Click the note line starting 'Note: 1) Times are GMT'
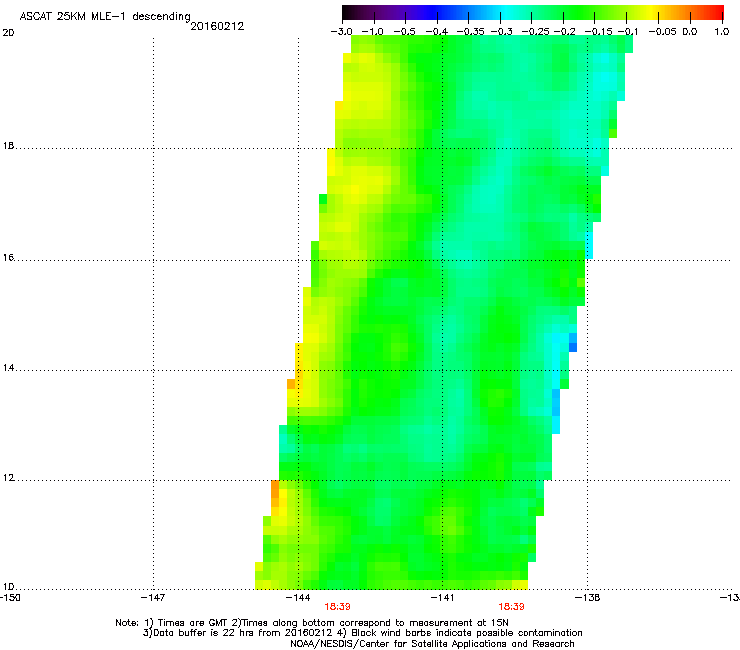Viewport: 740px width, 650px height. pos(311,623)
